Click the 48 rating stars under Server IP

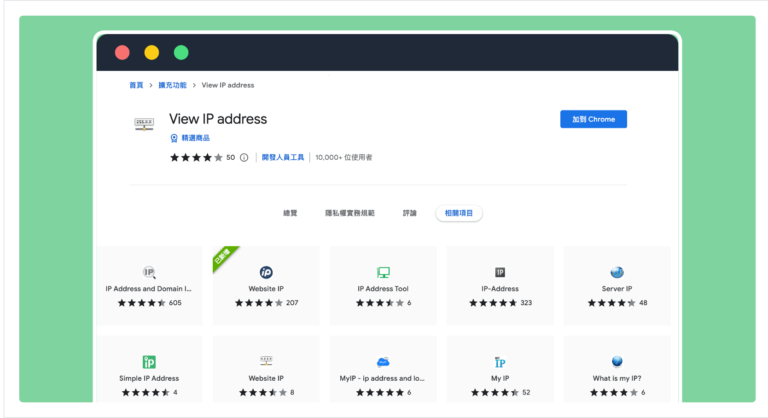click(612, 303)
